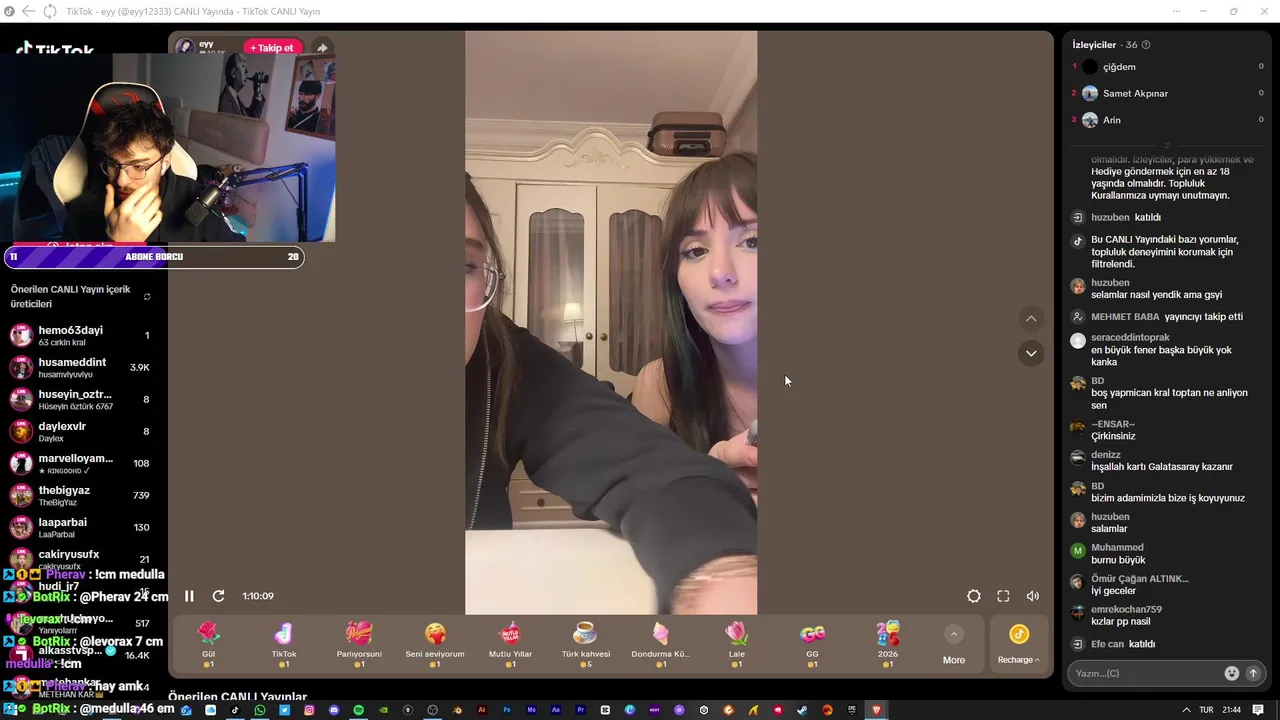Send the TikTok gift
Viewport: 1280px width, 720px height.
tap(284, 644)
